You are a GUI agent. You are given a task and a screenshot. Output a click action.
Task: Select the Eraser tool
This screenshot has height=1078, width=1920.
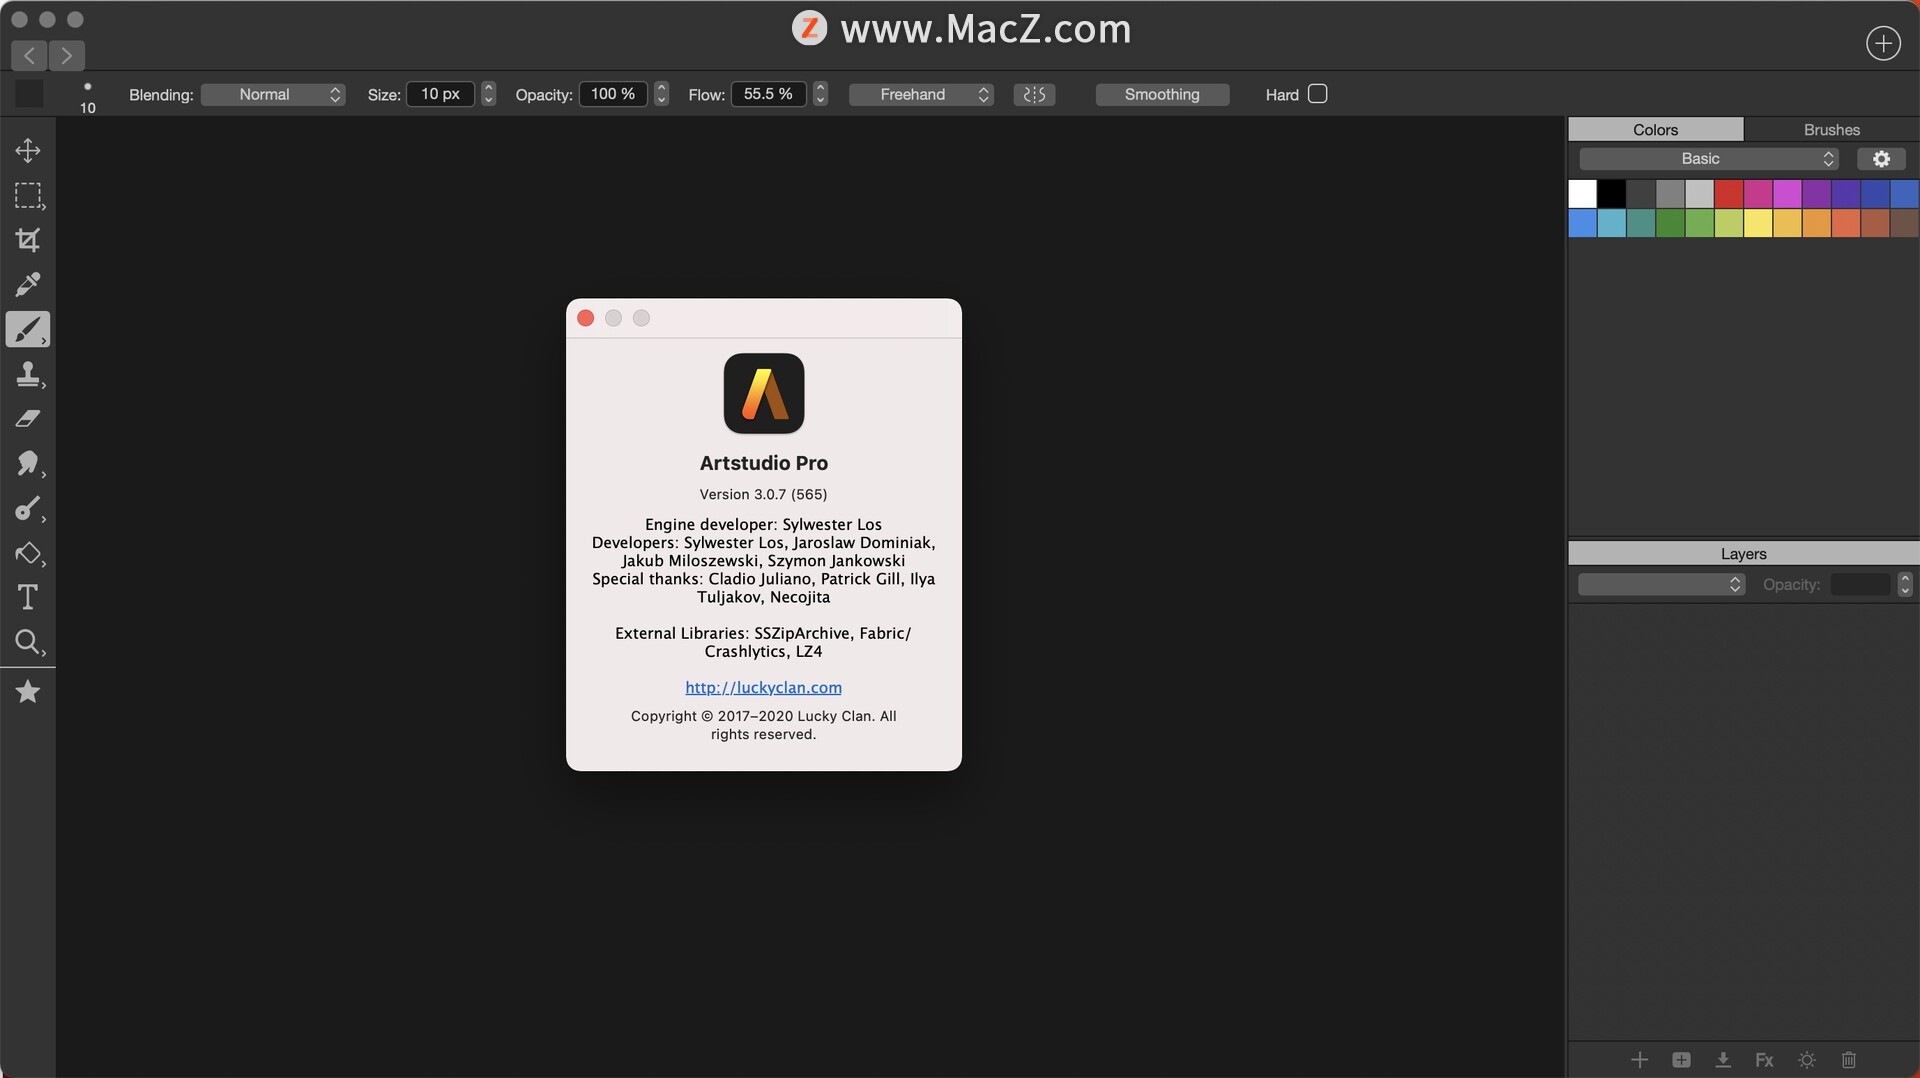(x=28, y=418)
